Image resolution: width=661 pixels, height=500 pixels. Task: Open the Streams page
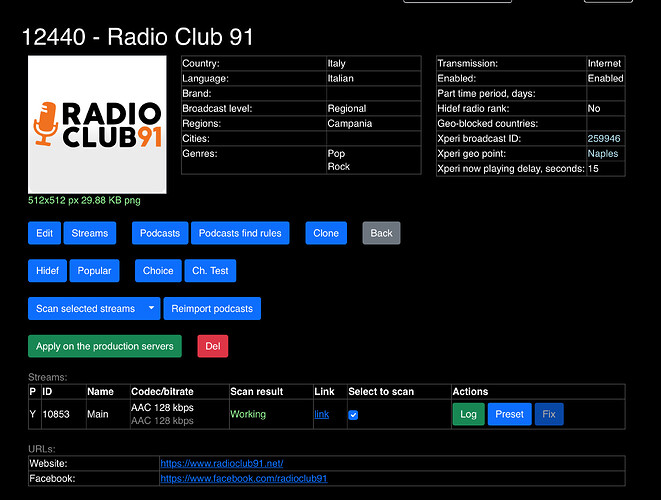click(x=90, y=233)
